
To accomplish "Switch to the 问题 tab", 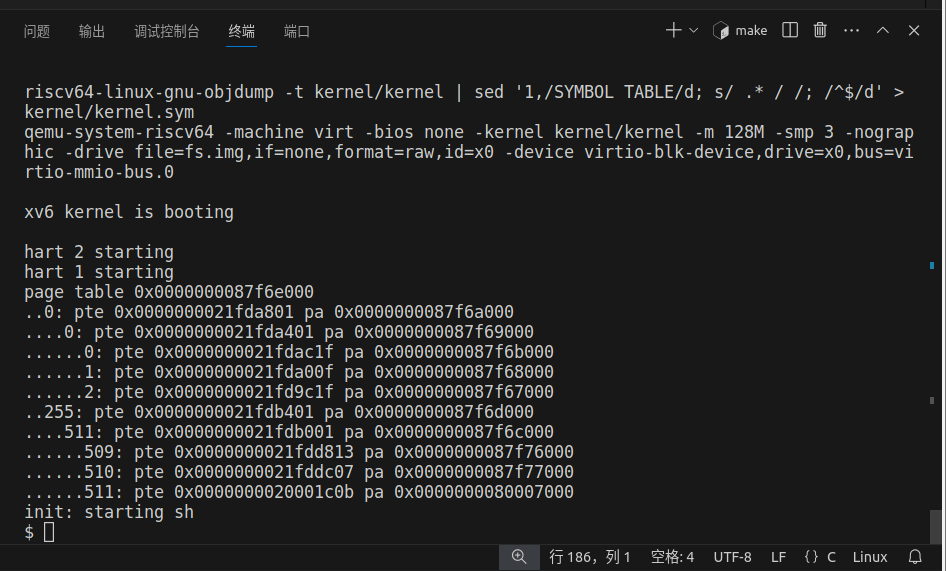I will point(37,31).
